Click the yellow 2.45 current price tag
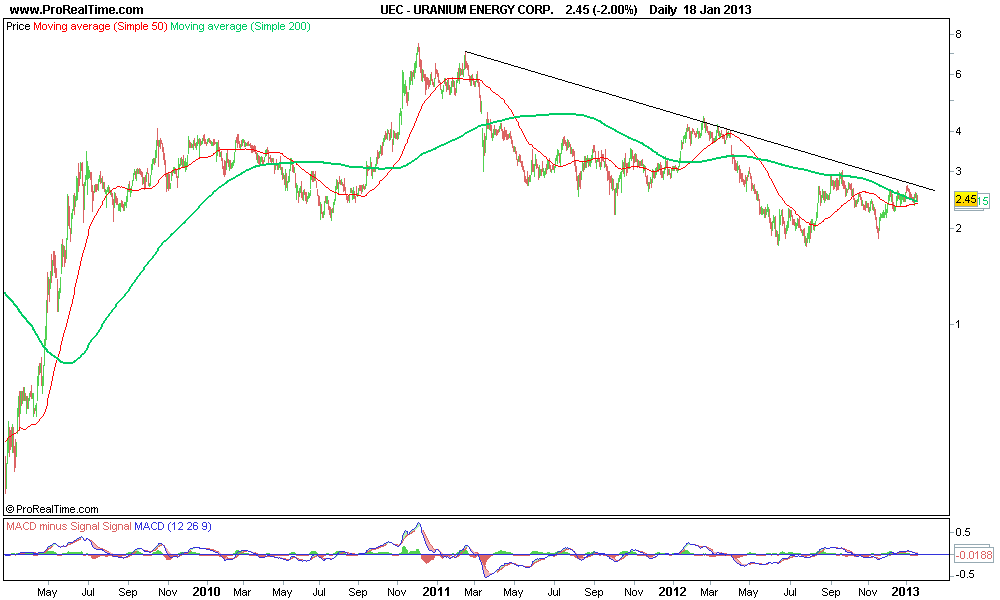Screen dimensions: 1000x600 click(966, 200)
